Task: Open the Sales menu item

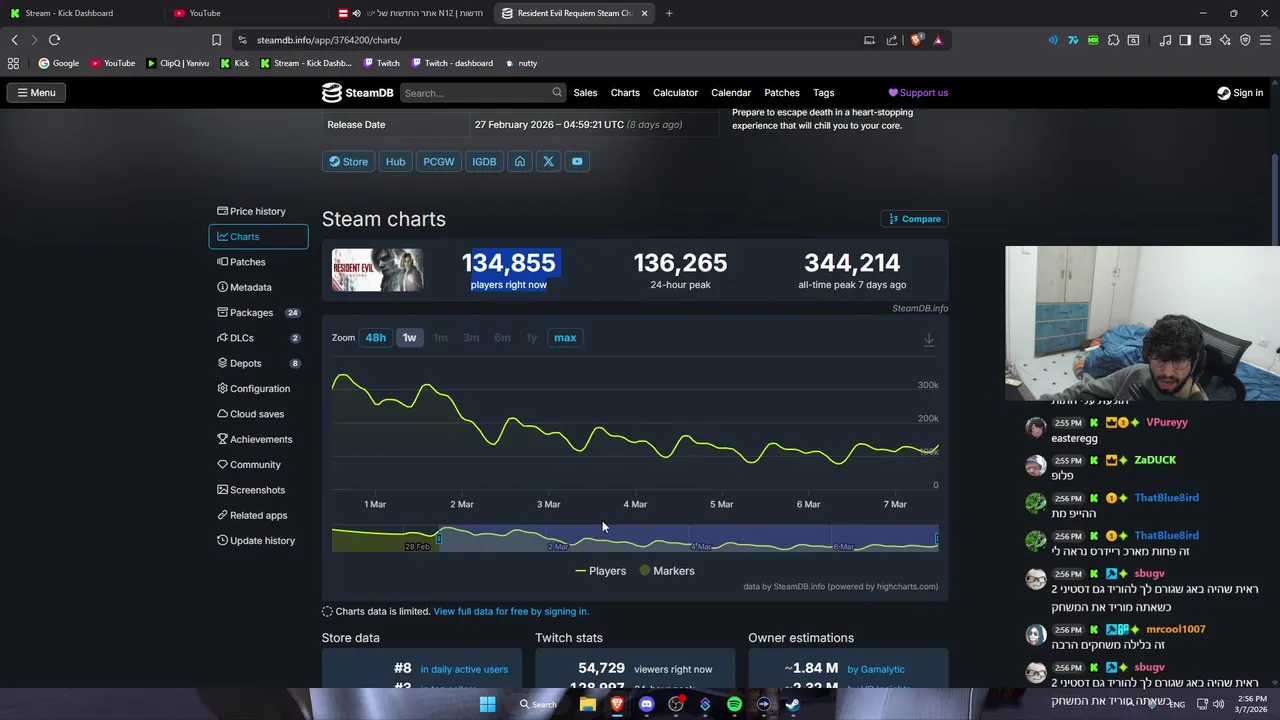Action: (585, 93)
